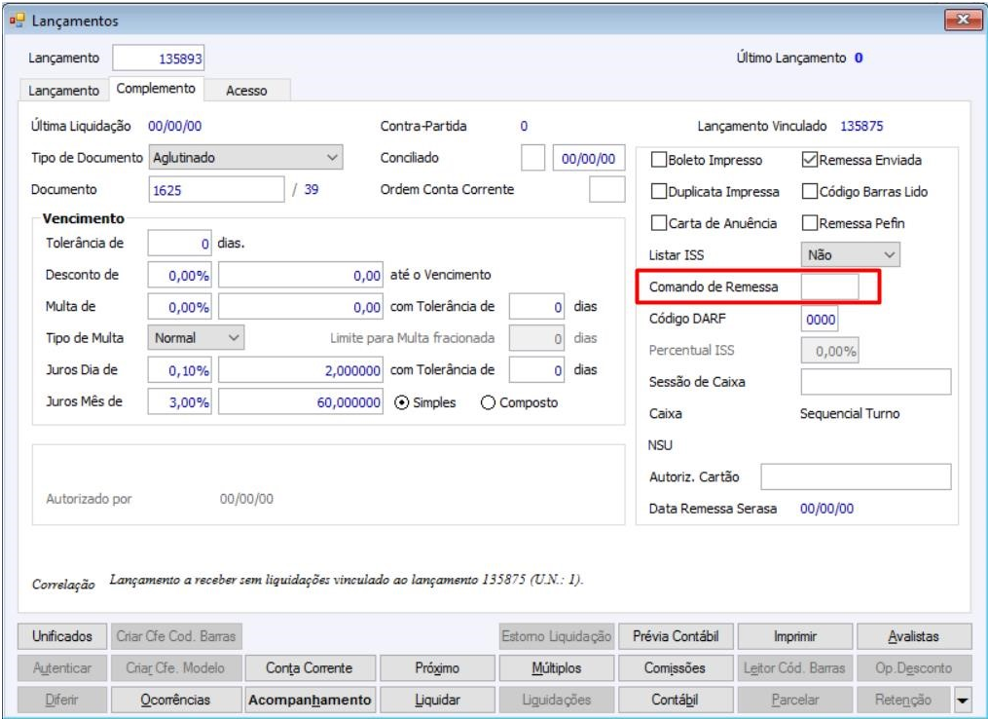Tick the Boleto Impresso checkbox

point(658,160)
